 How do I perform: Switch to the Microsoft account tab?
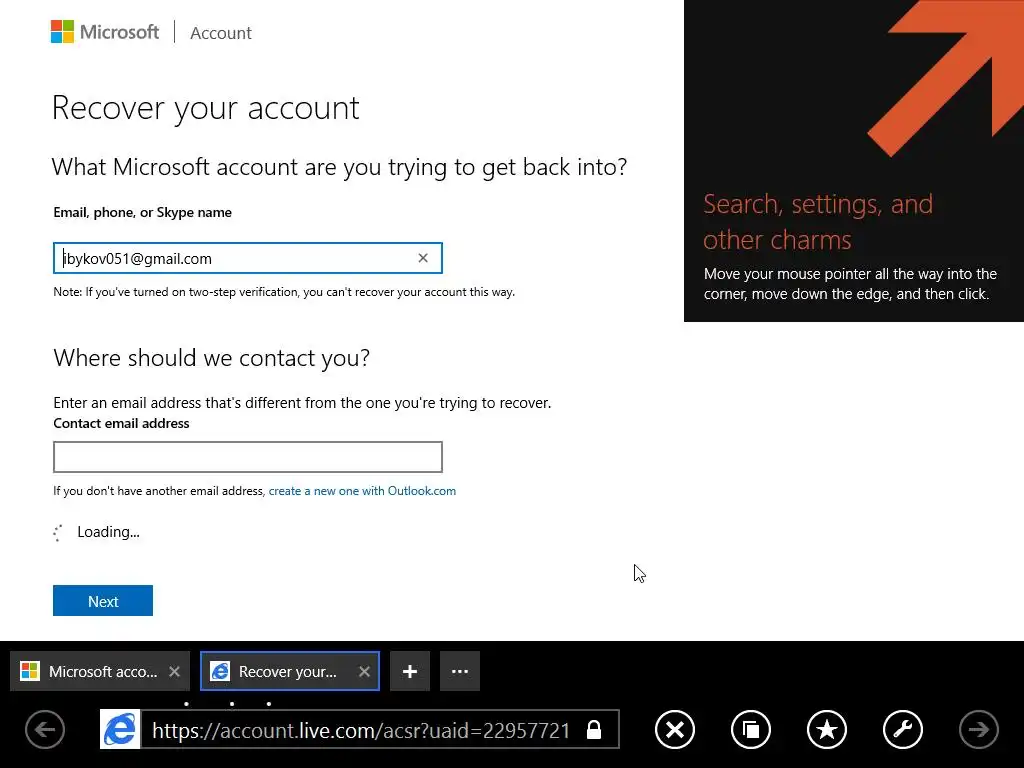pyautogui.click(x=100, y=671)
